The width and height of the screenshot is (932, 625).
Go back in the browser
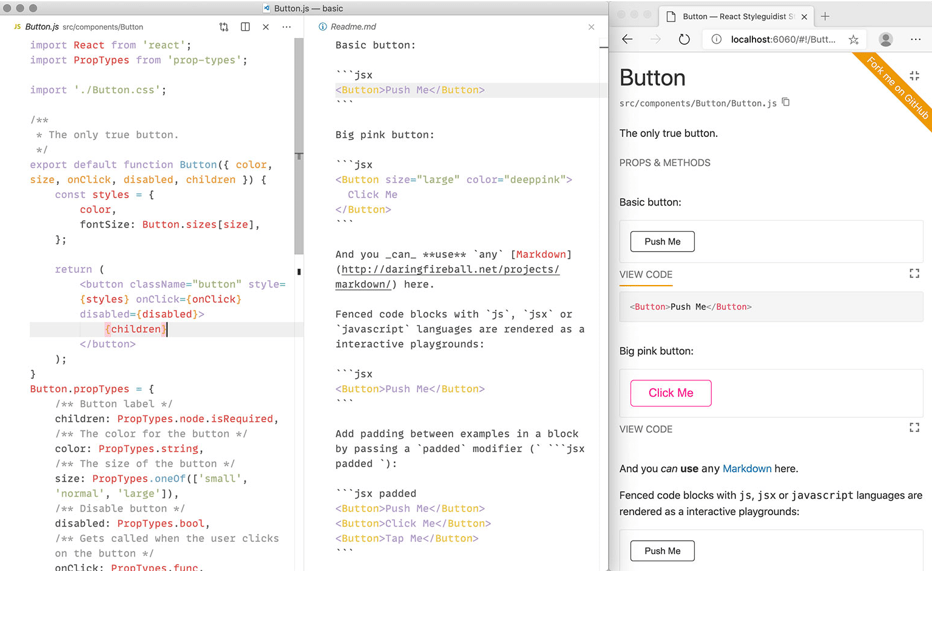627,39
